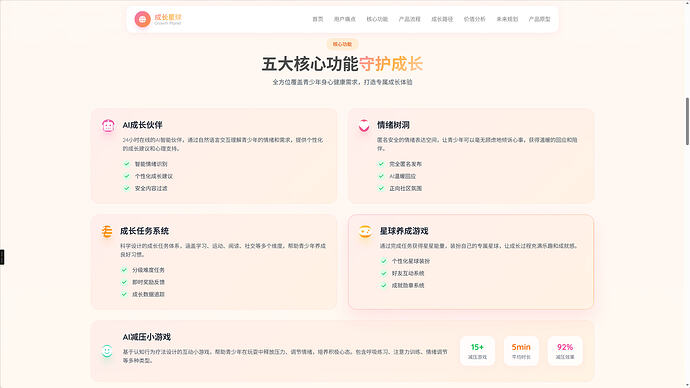Screen dimensions: 690x388
Task: Click the 成长星球 brand name link
Action: [168, 17]
